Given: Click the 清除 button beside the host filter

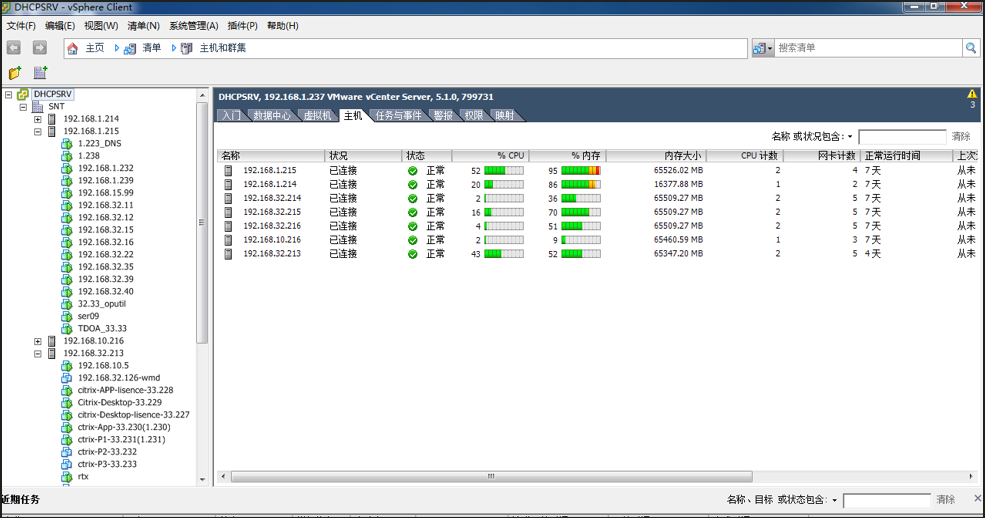Looking at the screenshot, I should pos(960,137).
